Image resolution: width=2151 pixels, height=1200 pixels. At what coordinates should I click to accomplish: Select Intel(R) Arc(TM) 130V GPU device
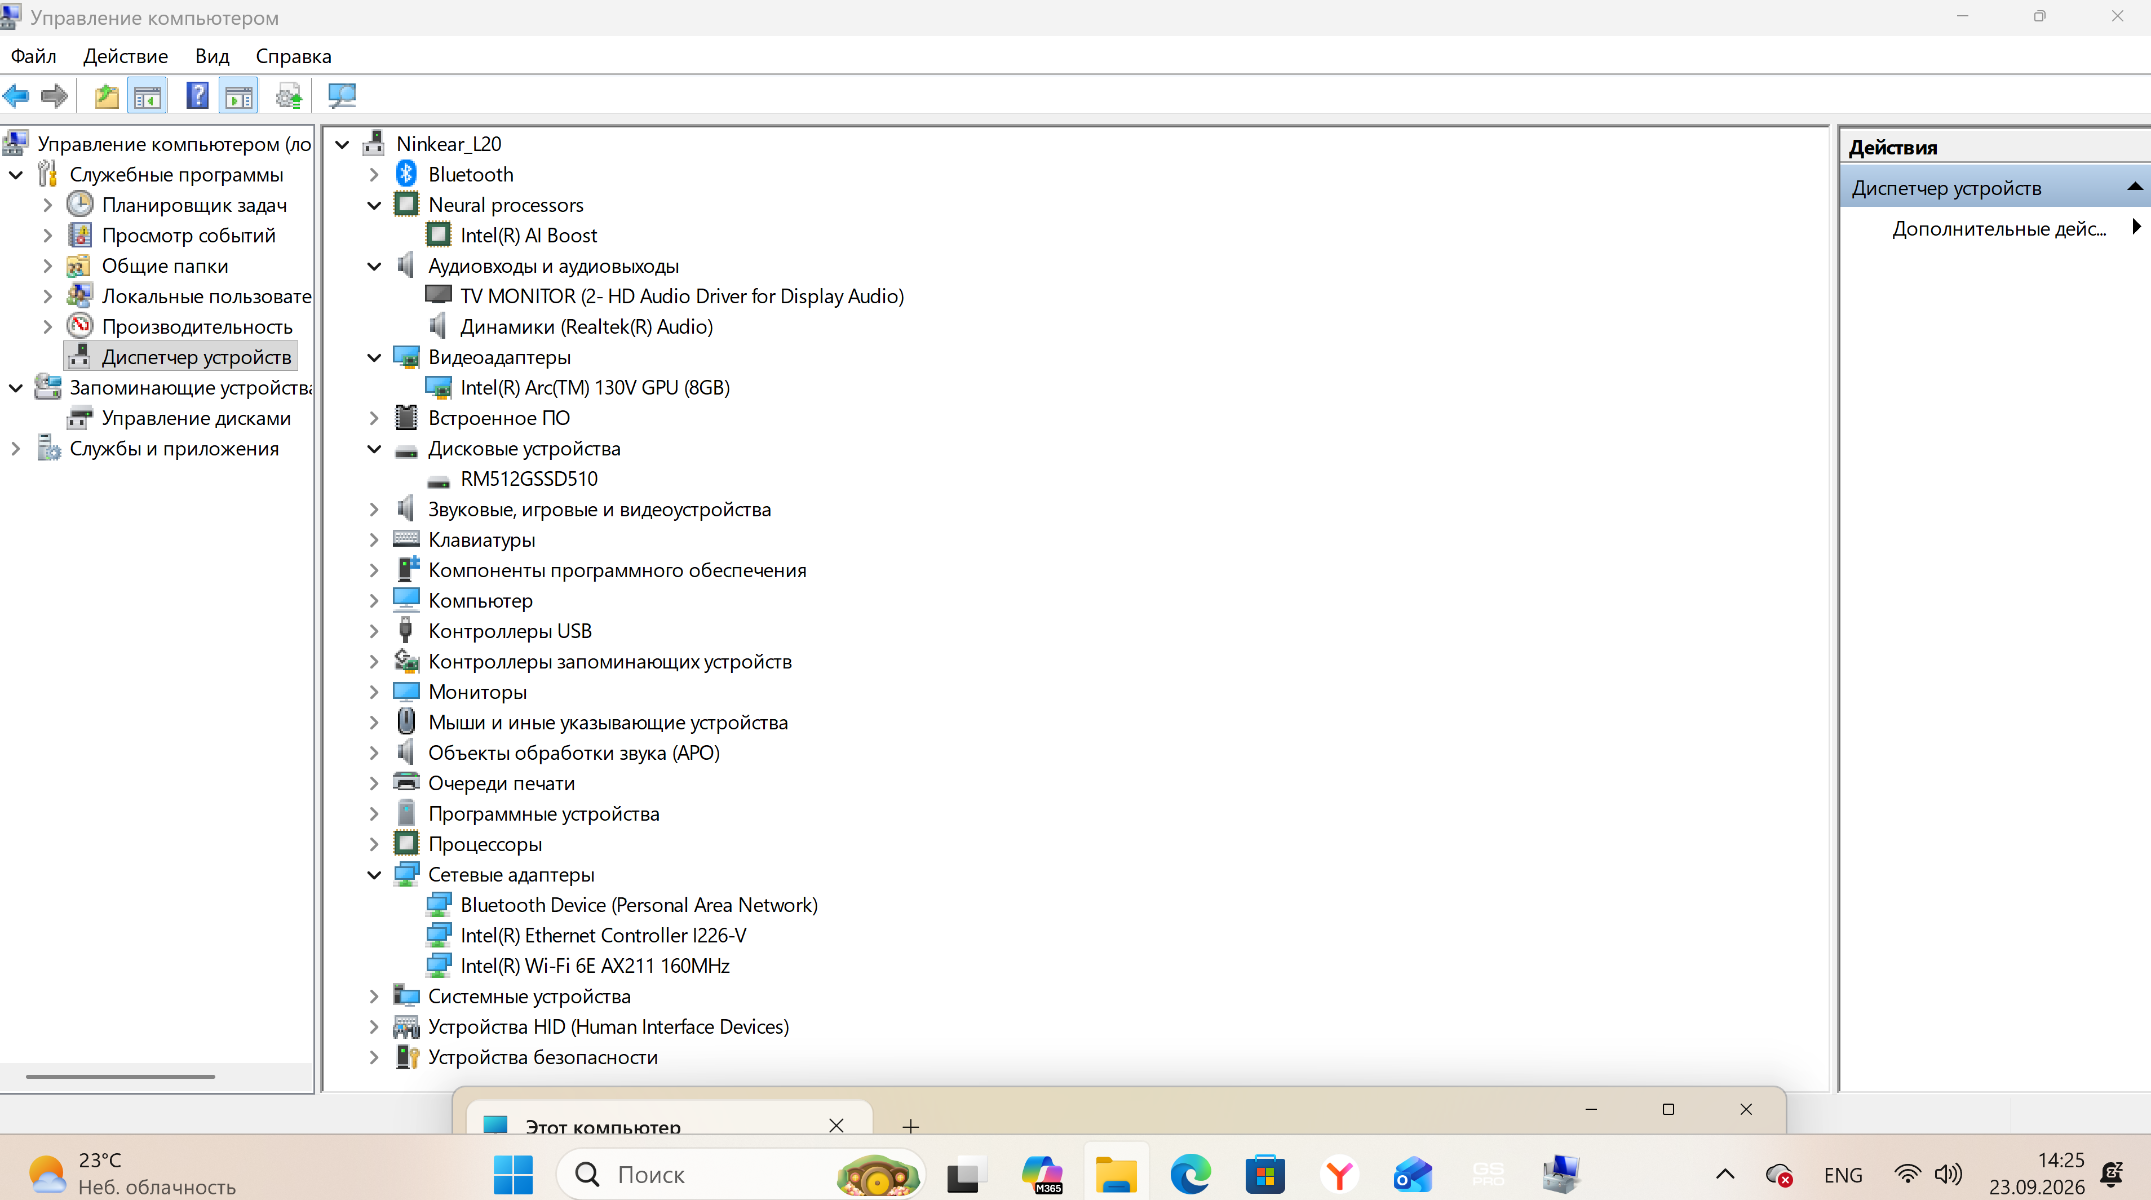(594, 388)
